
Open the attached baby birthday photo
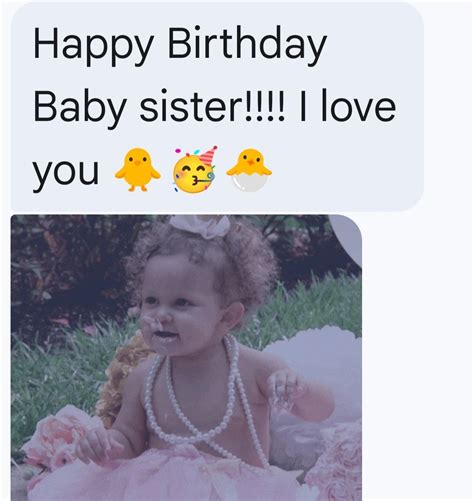click(186, 358)
